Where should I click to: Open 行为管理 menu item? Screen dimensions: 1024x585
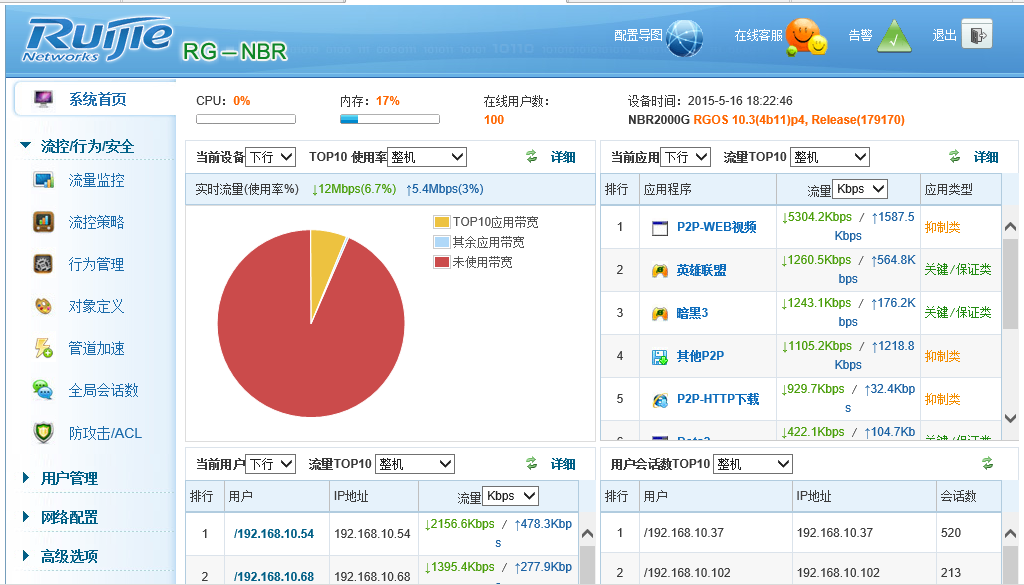coord(97,264)
